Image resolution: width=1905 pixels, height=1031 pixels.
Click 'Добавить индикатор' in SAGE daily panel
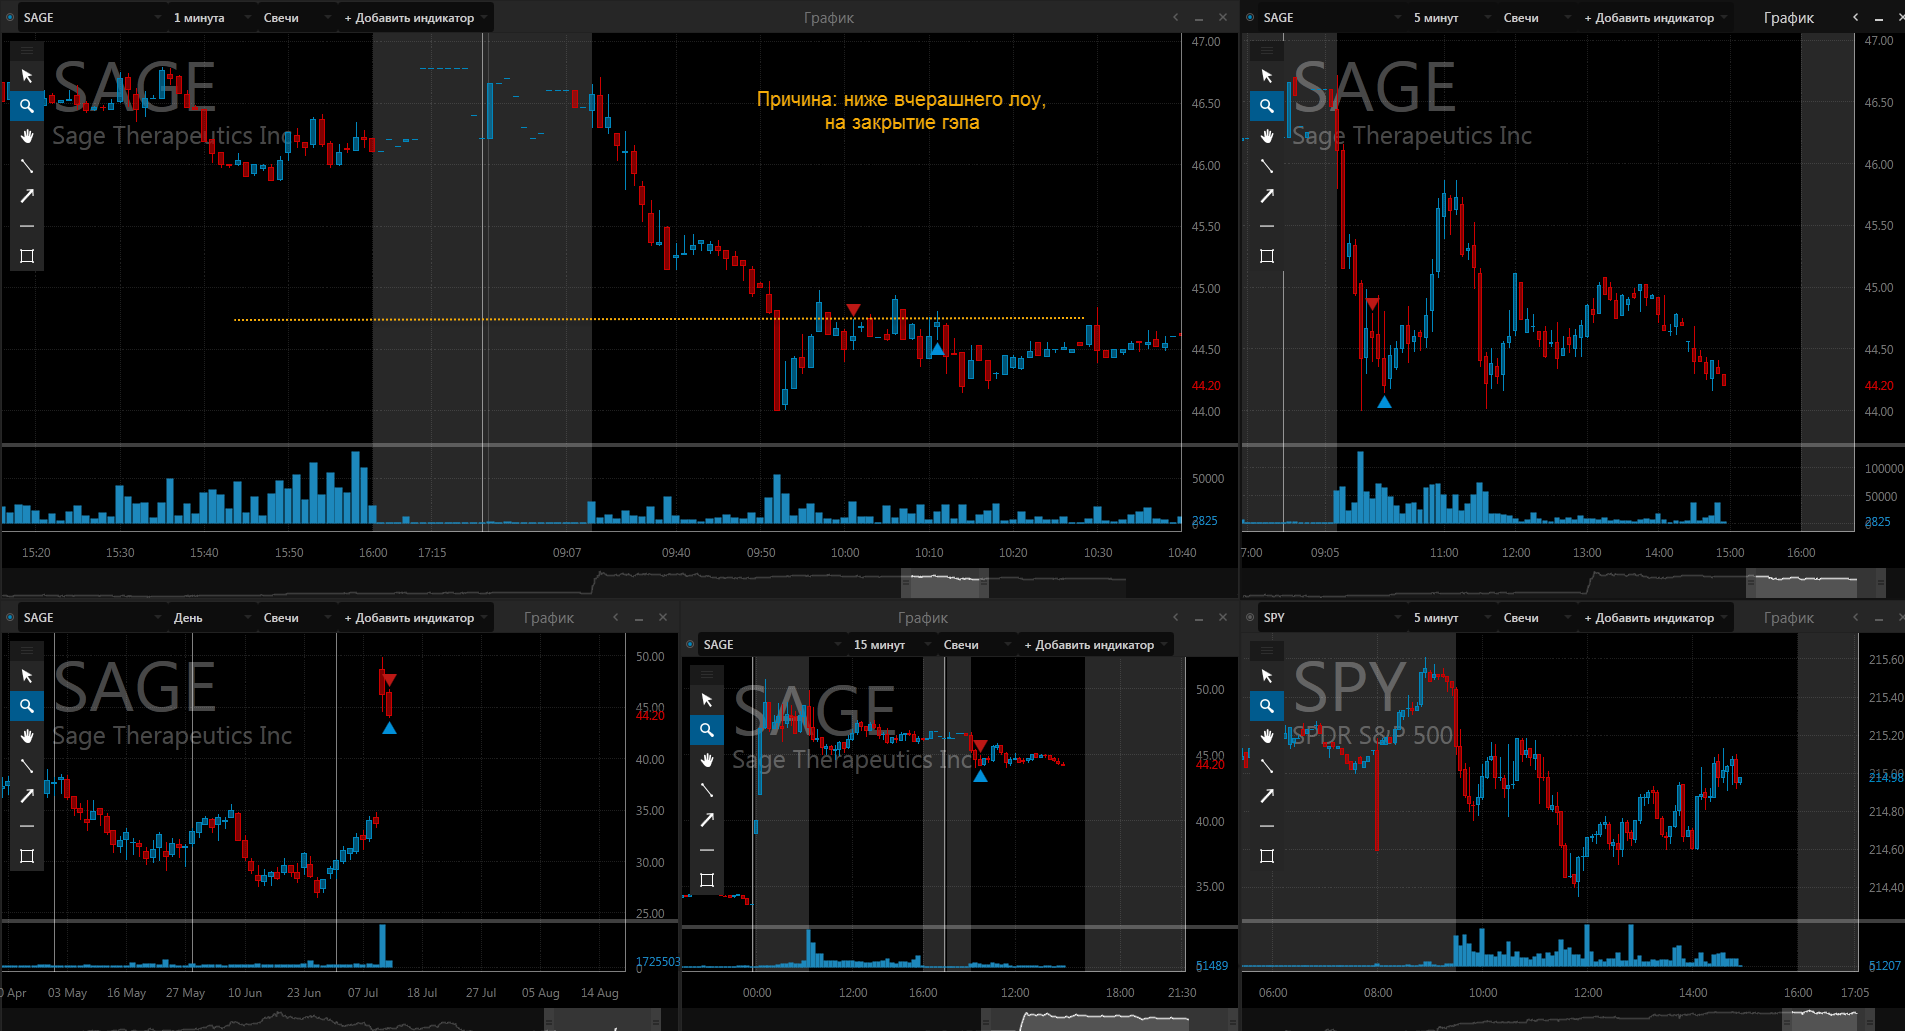[x=415, y=617]
